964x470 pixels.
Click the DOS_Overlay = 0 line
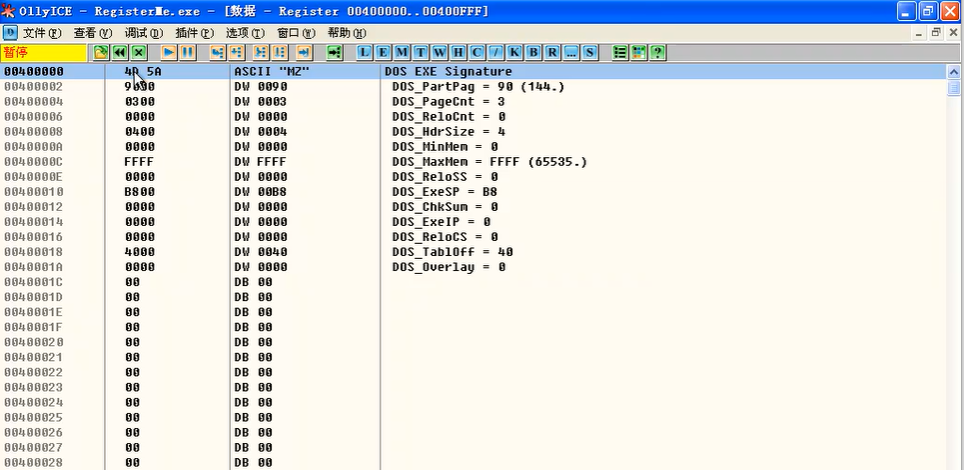point(448,267)
